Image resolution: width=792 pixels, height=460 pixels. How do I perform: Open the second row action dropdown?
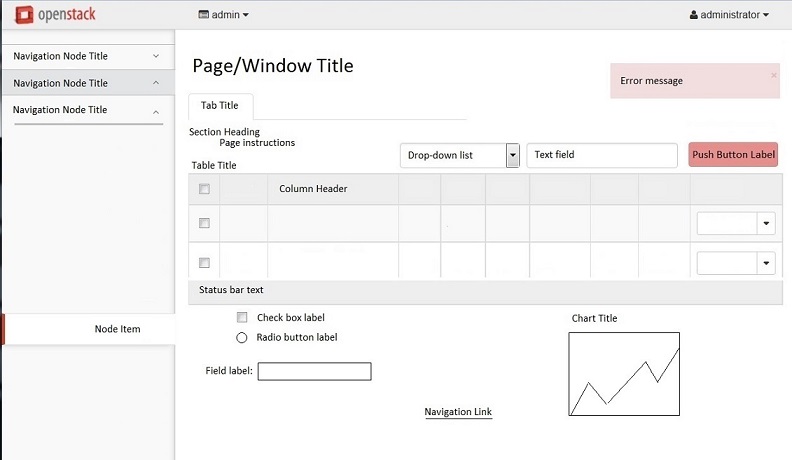click(x=766, y=263)
